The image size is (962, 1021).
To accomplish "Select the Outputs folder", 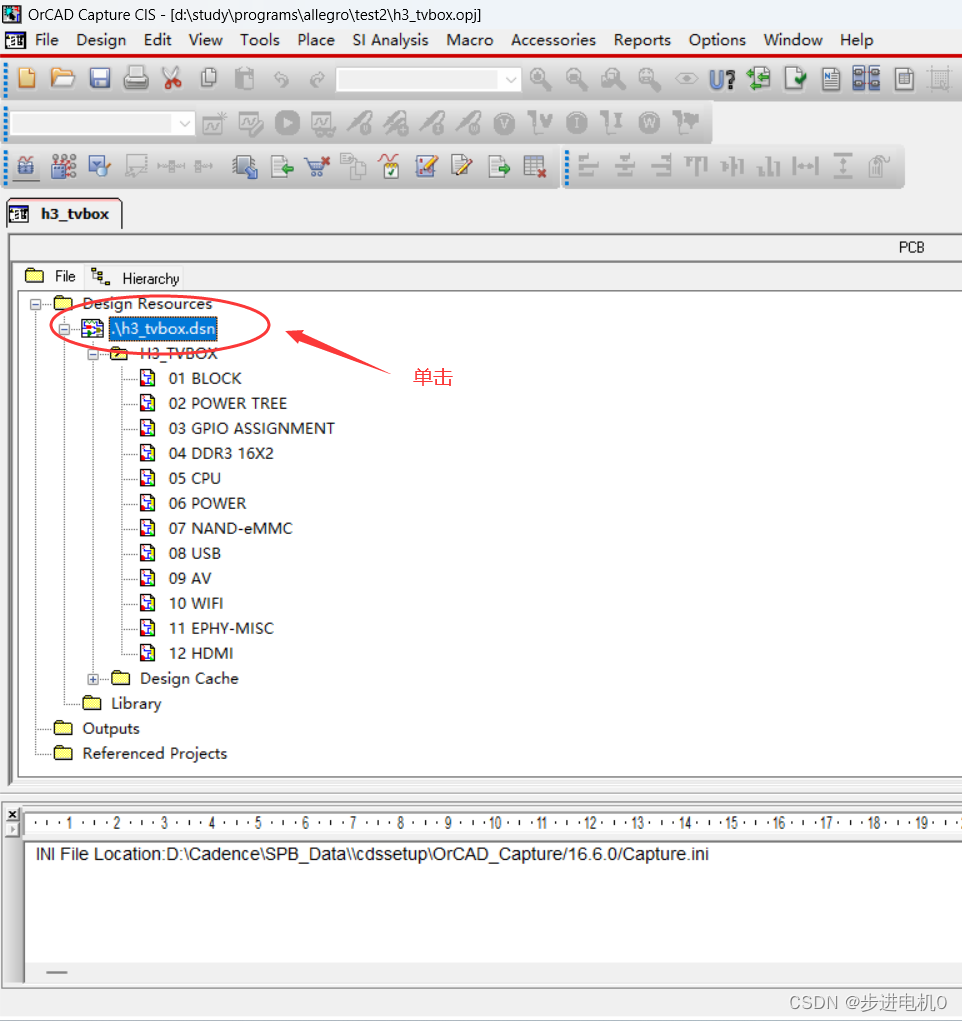I will pyautogui.click(x=111, y=729).
